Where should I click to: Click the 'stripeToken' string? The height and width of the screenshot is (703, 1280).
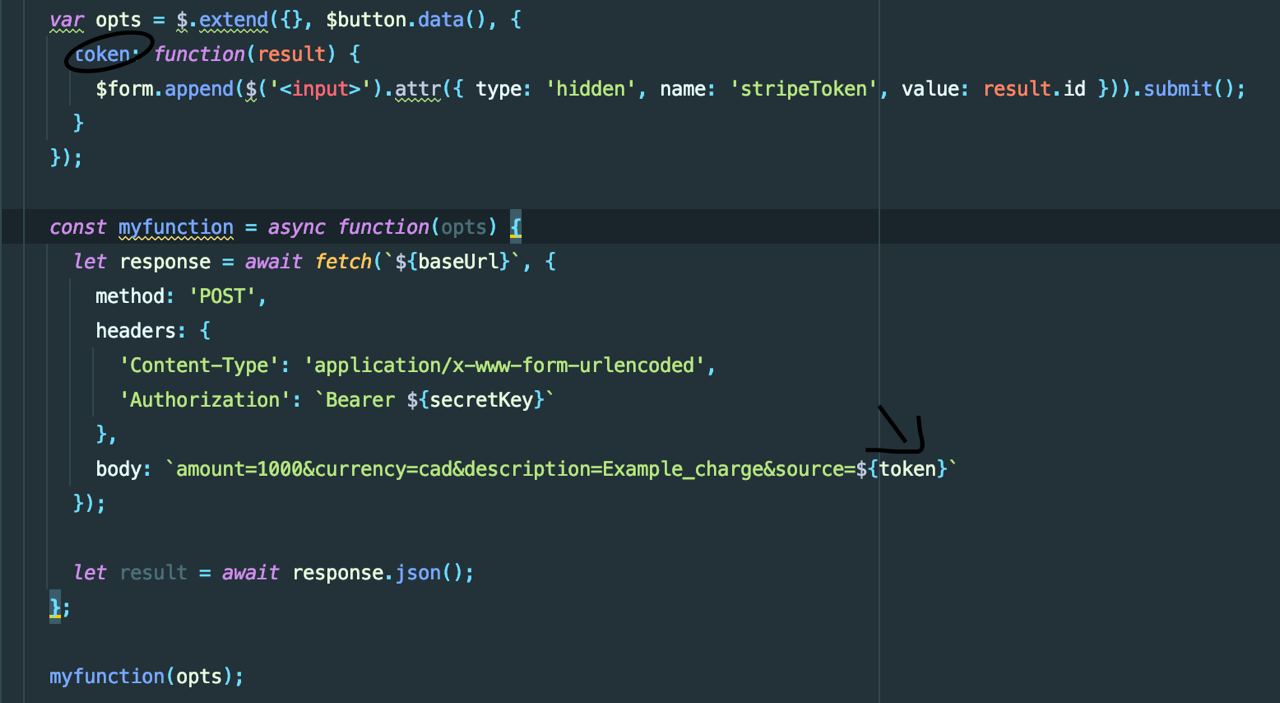tap(803, 88)
